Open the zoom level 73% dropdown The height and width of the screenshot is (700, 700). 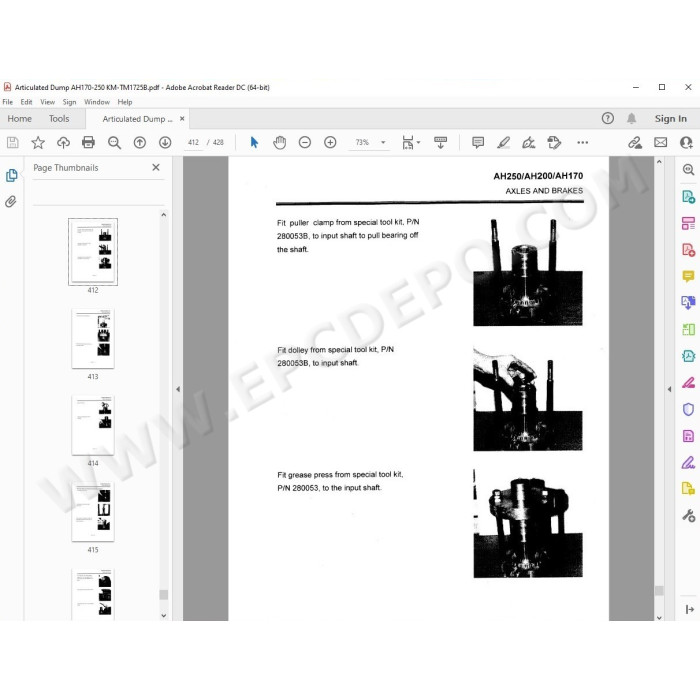369,142
